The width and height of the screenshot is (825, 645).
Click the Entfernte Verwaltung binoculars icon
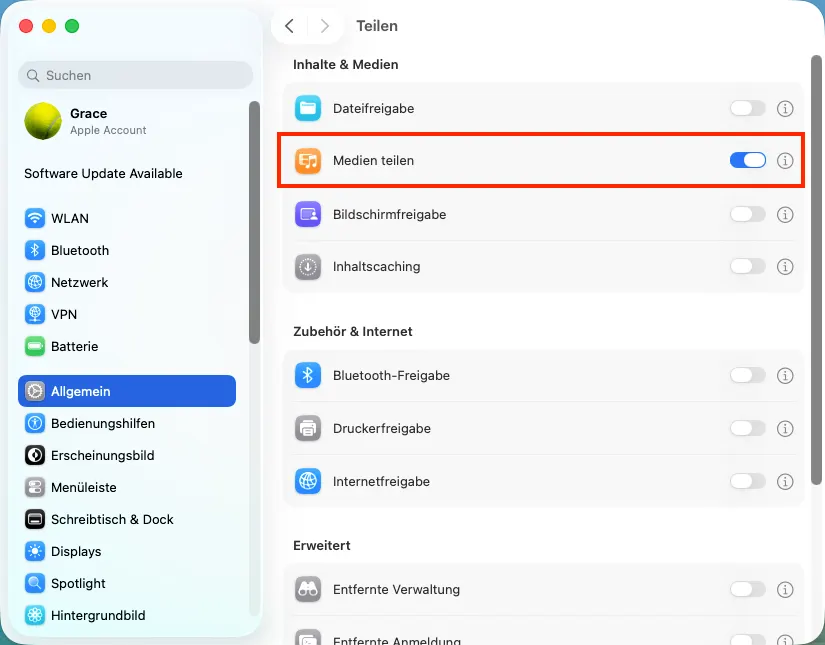pos(308,589)
